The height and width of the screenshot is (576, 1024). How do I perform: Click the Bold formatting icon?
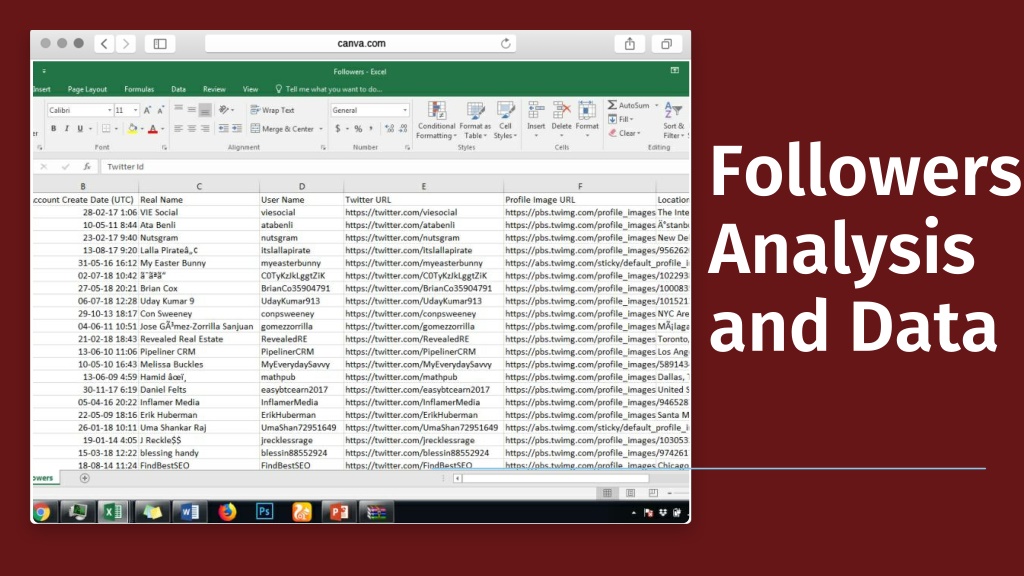click(x=54, y=129)
